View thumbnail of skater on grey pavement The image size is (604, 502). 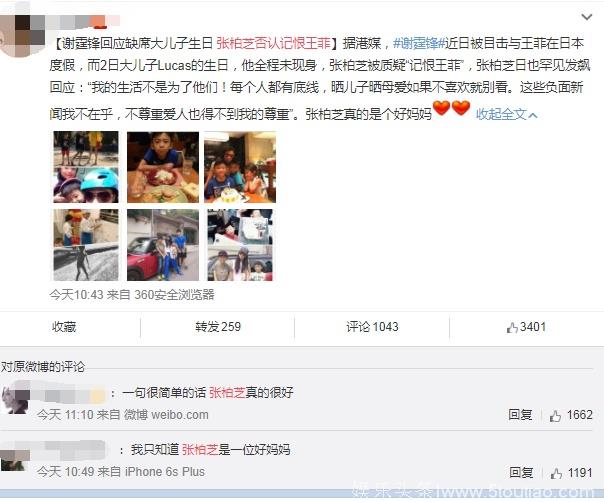point(86,245)
